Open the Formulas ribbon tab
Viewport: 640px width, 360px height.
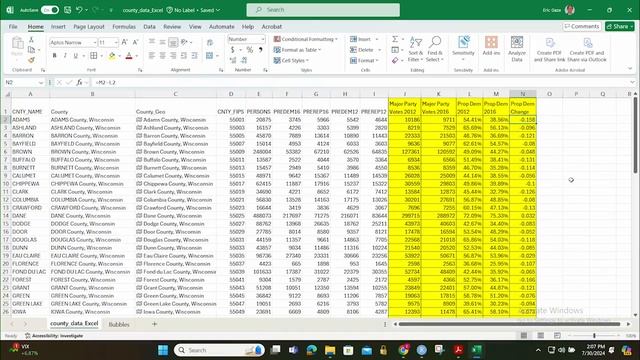click(x=124, y=27)
